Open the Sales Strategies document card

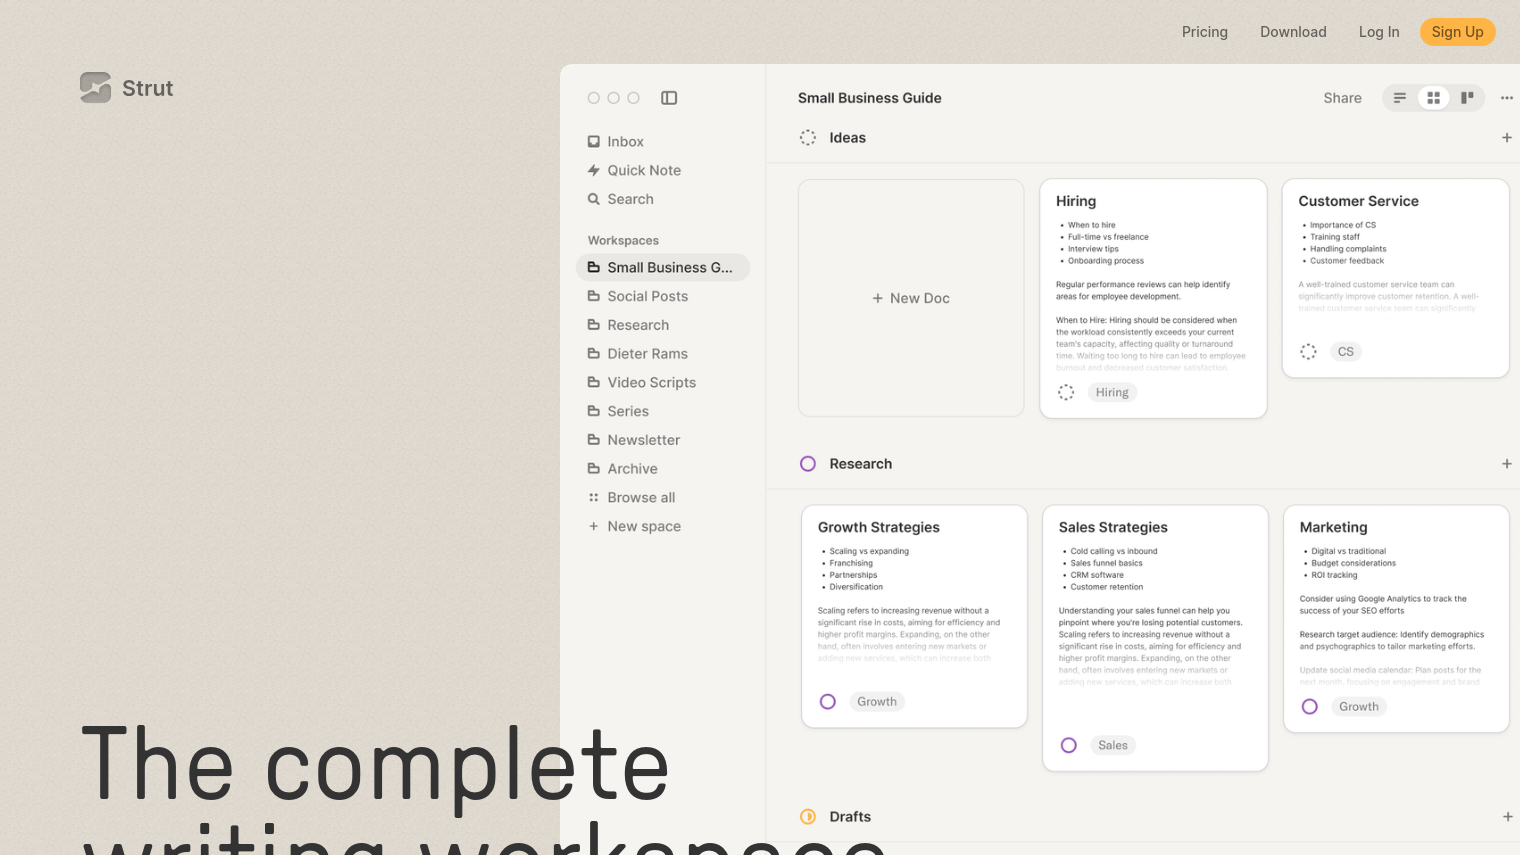pyautogui.click(x=1155, y=638)
